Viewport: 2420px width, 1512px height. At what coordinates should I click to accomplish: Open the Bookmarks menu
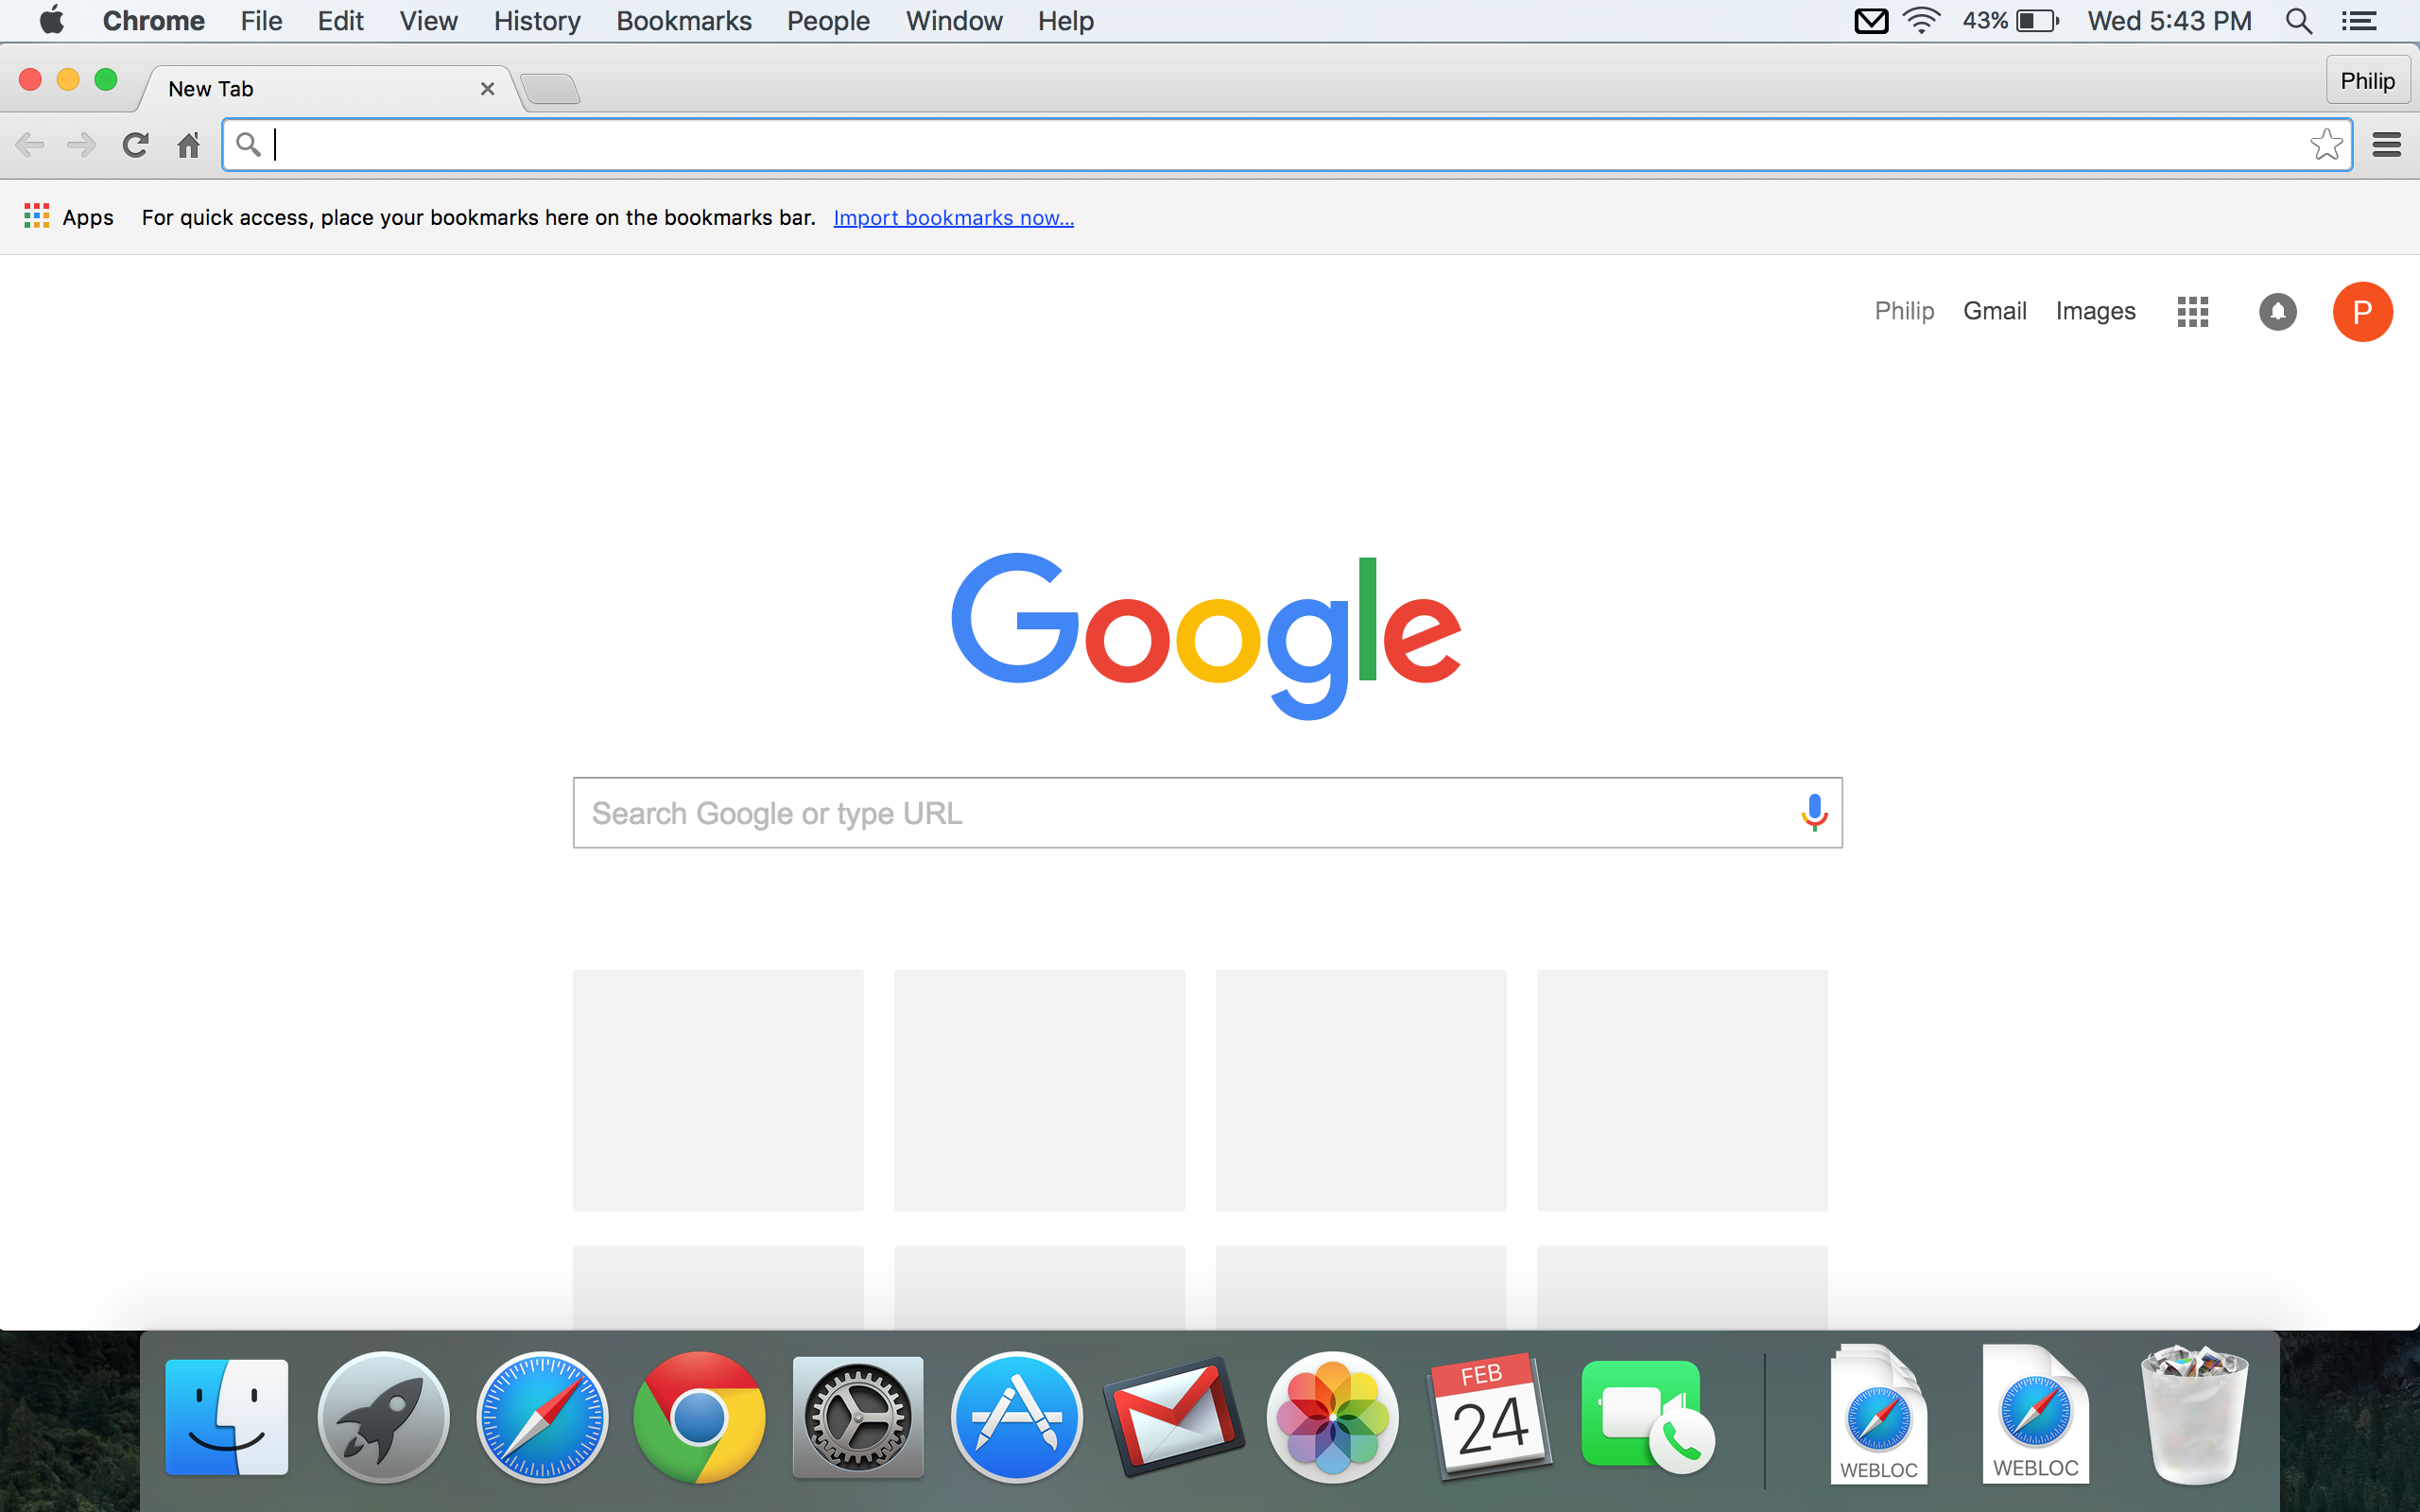click(684, 21)
